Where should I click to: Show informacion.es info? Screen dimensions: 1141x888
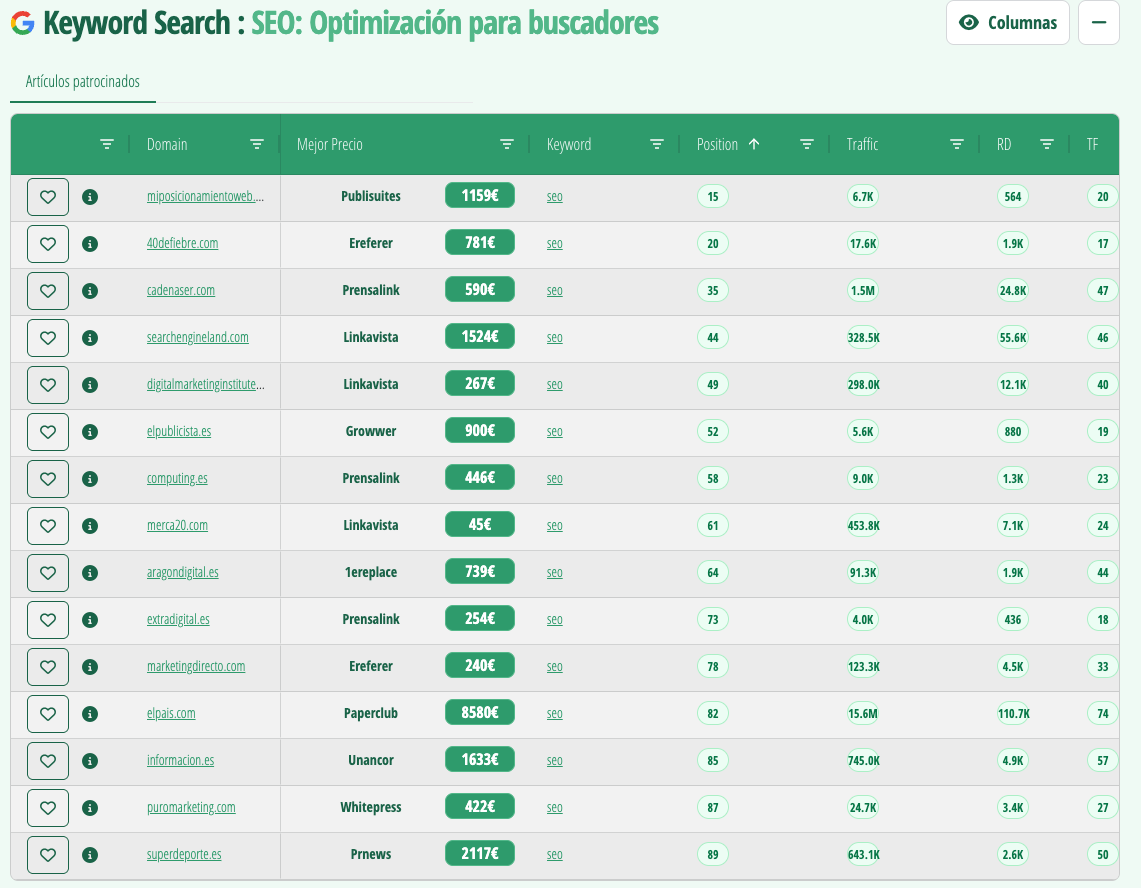(90, 761)
